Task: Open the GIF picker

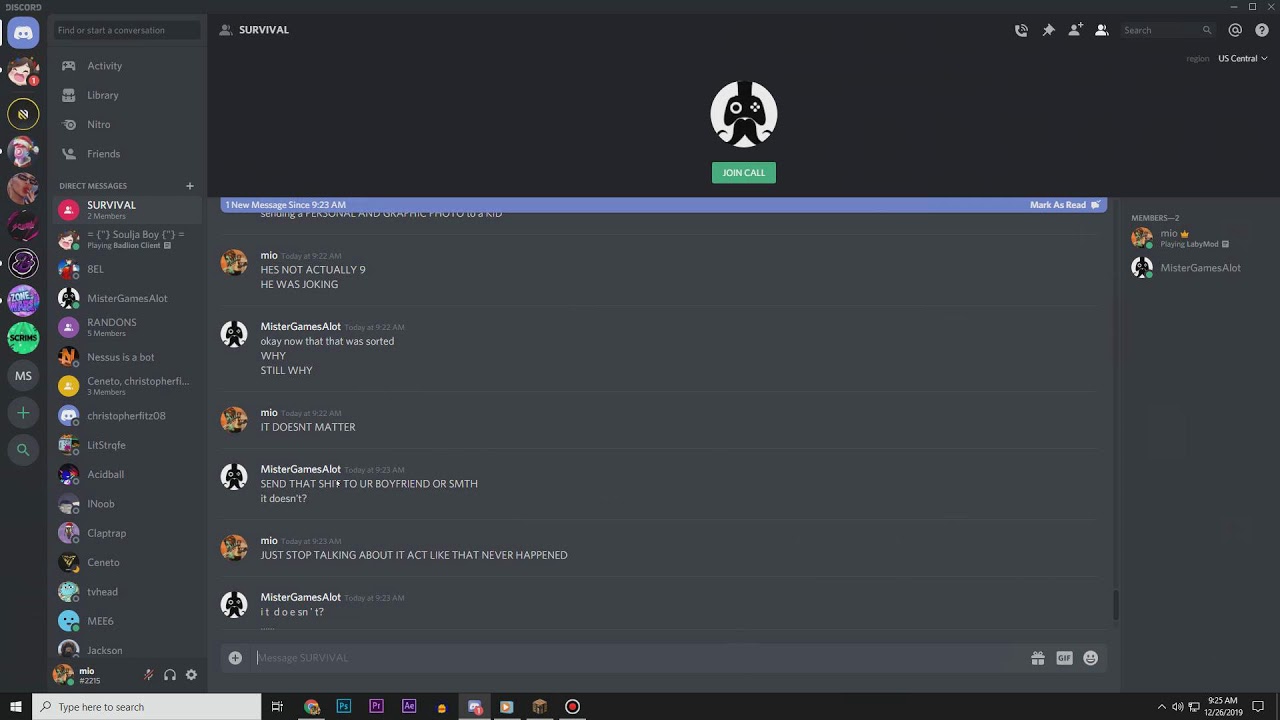Action: click(x=1064, y=658)
